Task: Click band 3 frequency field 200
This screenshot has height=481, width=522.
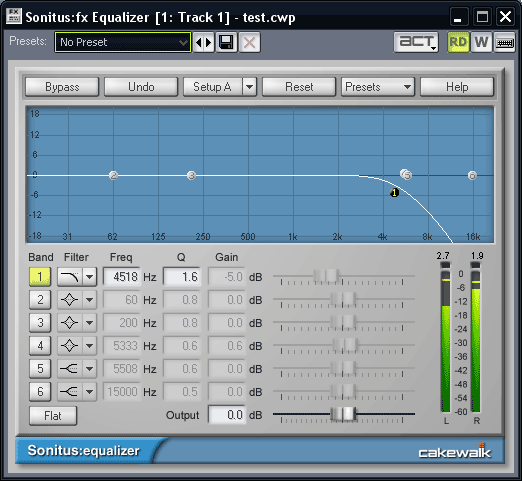Action: 122,323
